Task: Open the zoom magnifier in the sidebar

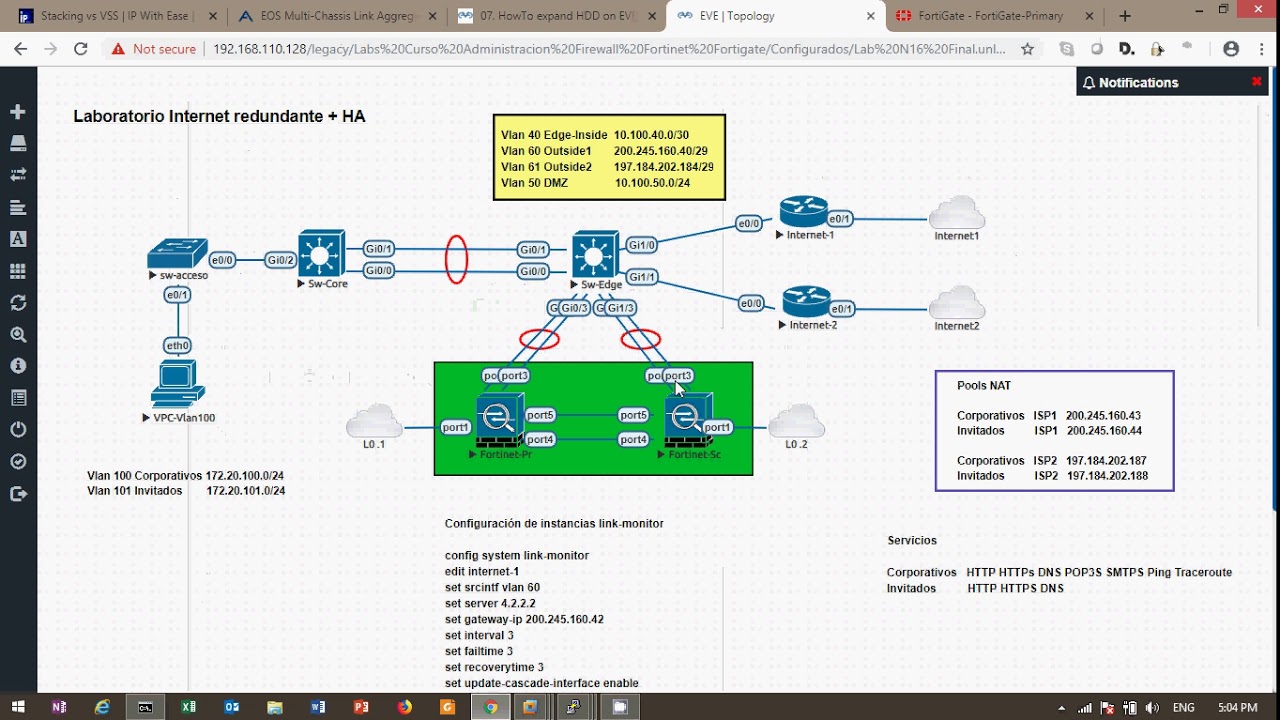Action: point(18,335)
